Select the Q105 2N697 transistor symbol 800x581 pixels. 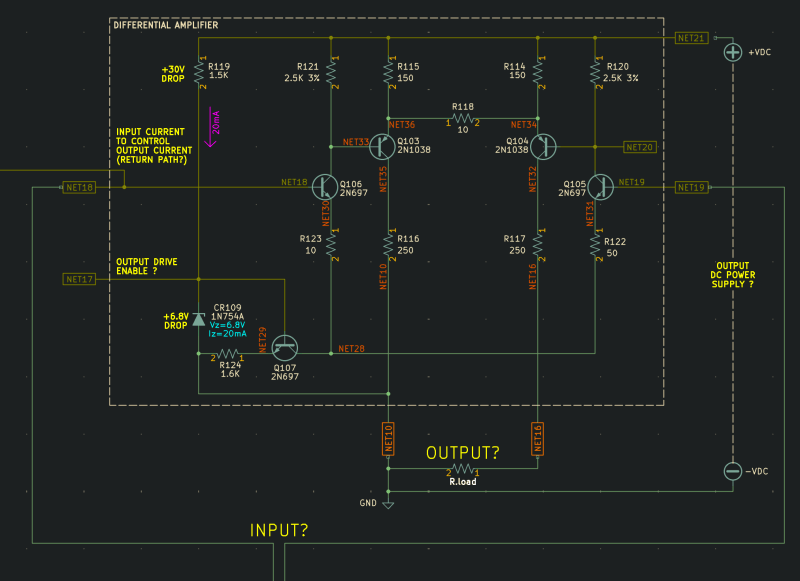(x=601, y=187)
